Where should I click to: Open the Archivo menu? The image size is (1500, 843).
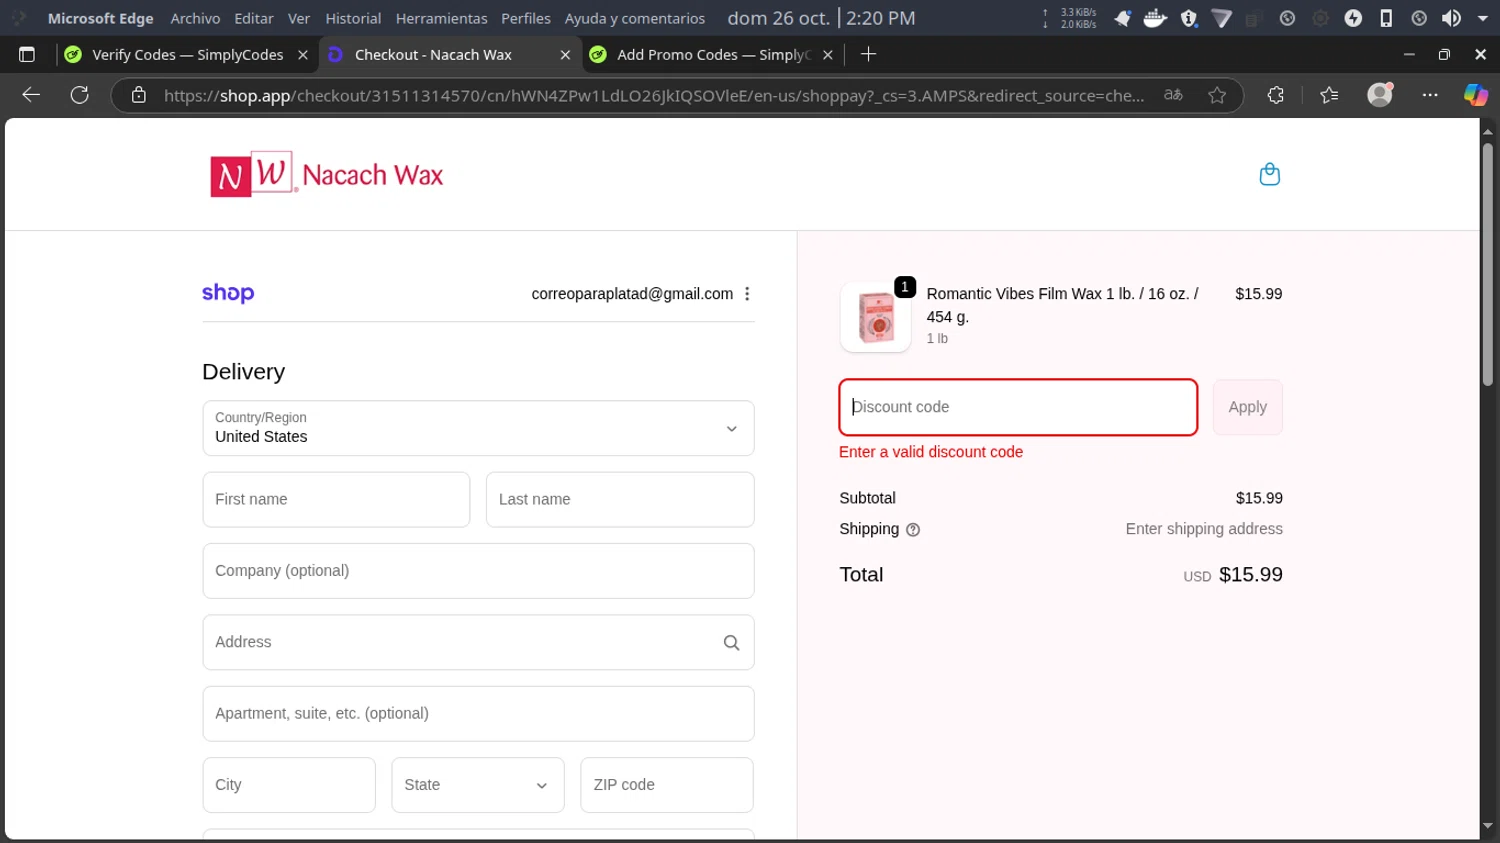(x=195, y=18)
